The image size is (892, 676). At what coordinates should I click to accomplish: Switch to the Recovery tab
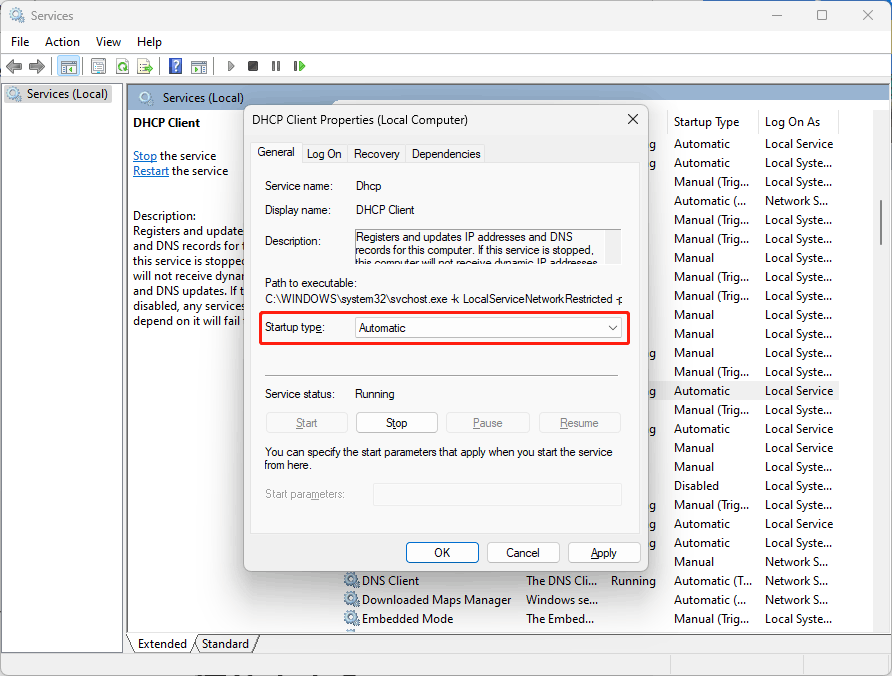(377, 154)
